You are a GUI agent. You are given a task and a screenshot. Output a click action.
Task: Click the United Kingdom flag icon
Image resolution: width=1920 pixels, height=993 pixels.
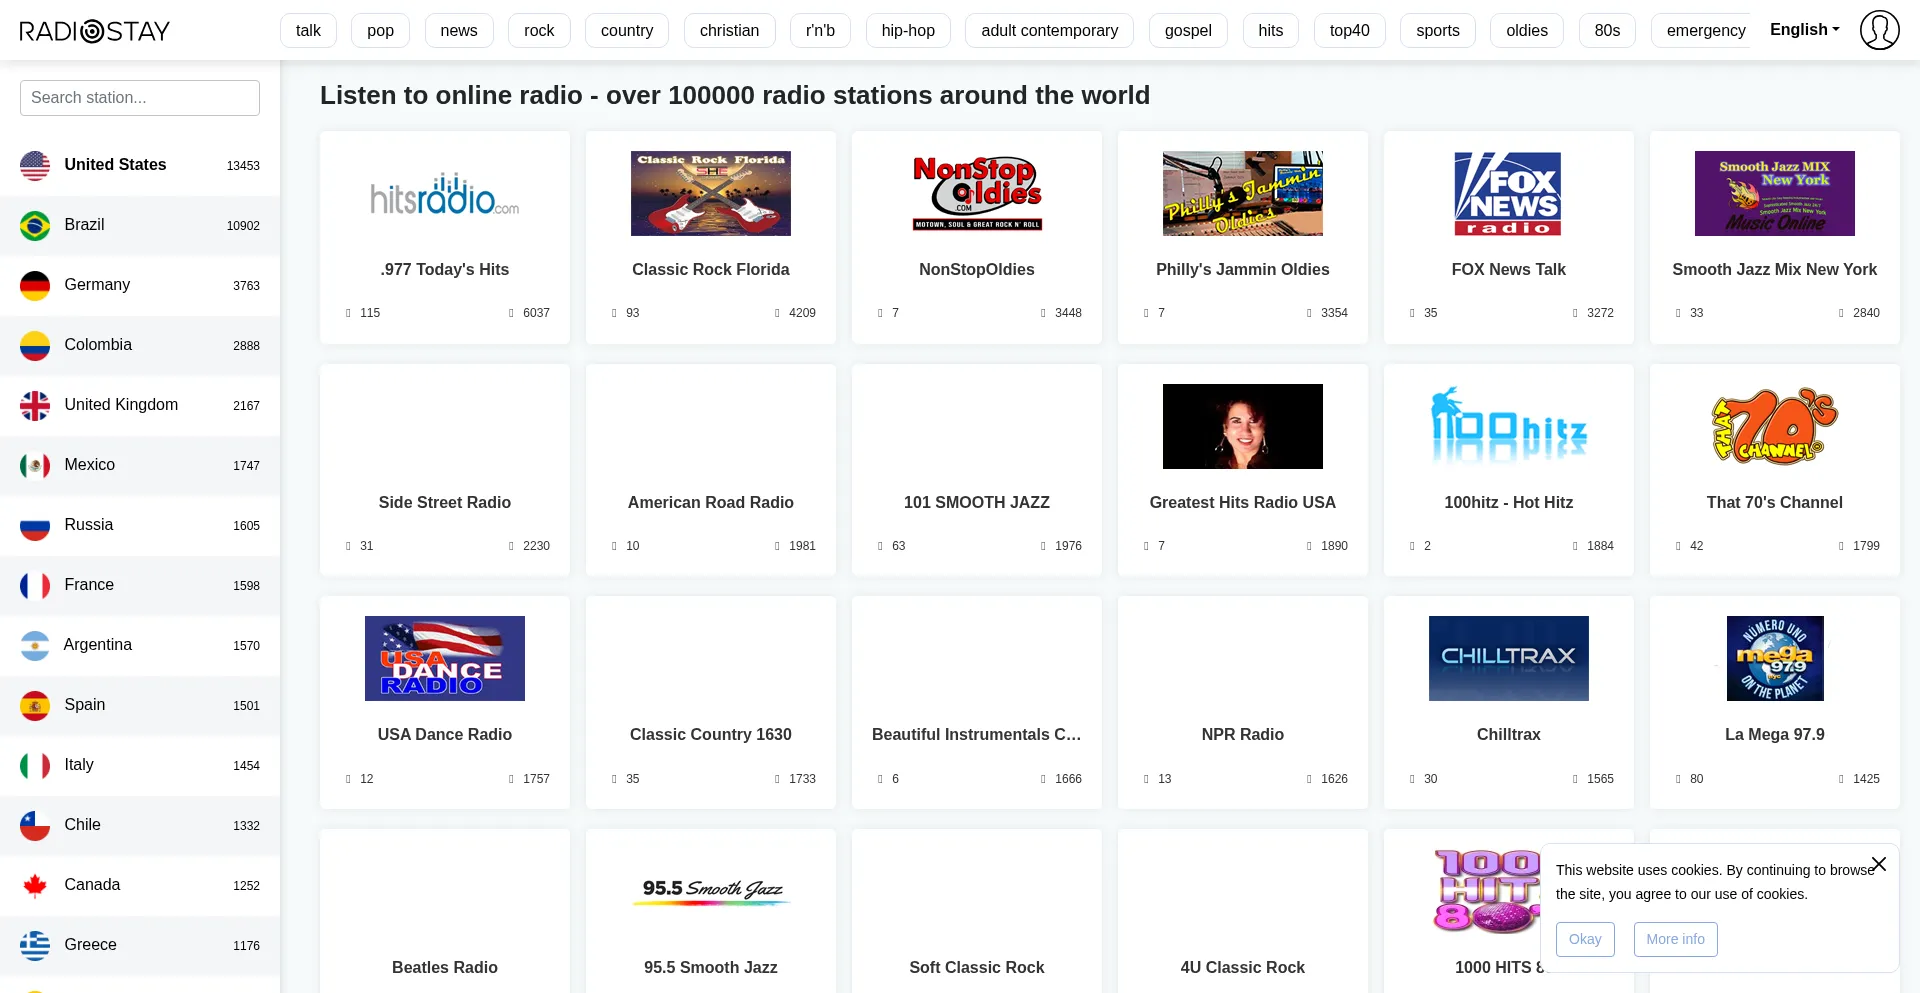point(35,405)
